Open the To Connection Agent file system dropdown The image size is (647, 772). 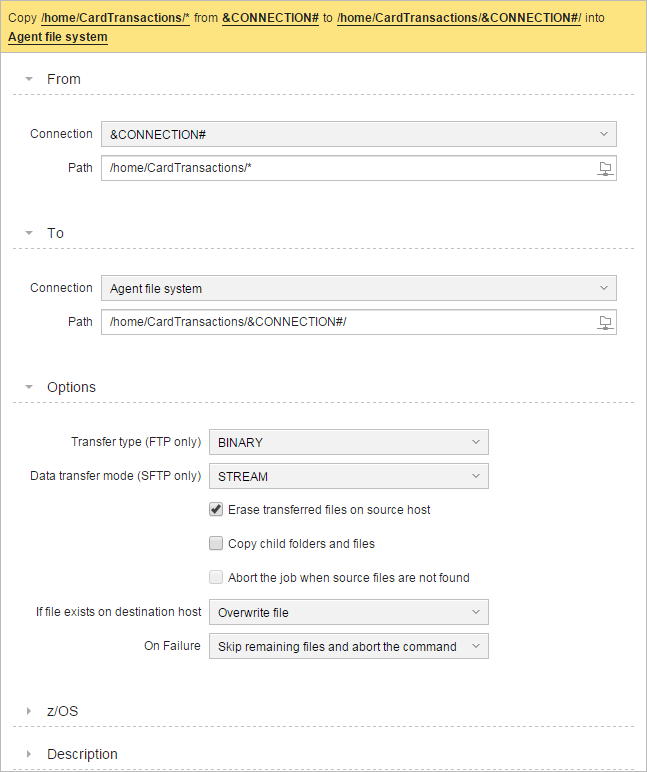[x=358, y=288]
